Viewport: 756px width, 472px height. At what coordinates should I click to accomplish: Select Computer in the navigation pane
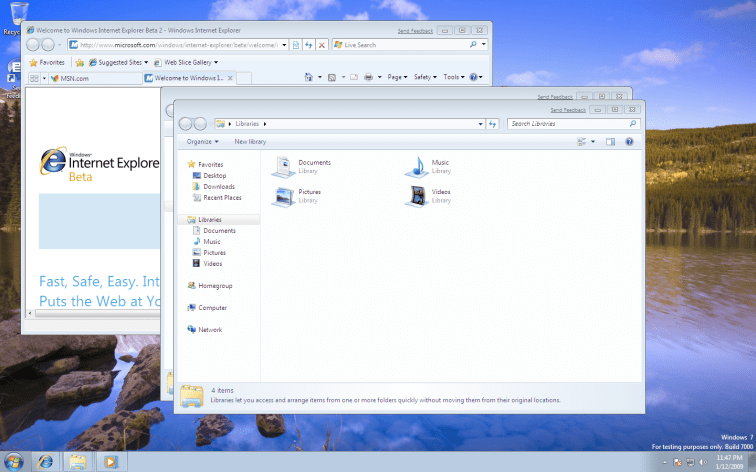point(207,308)
